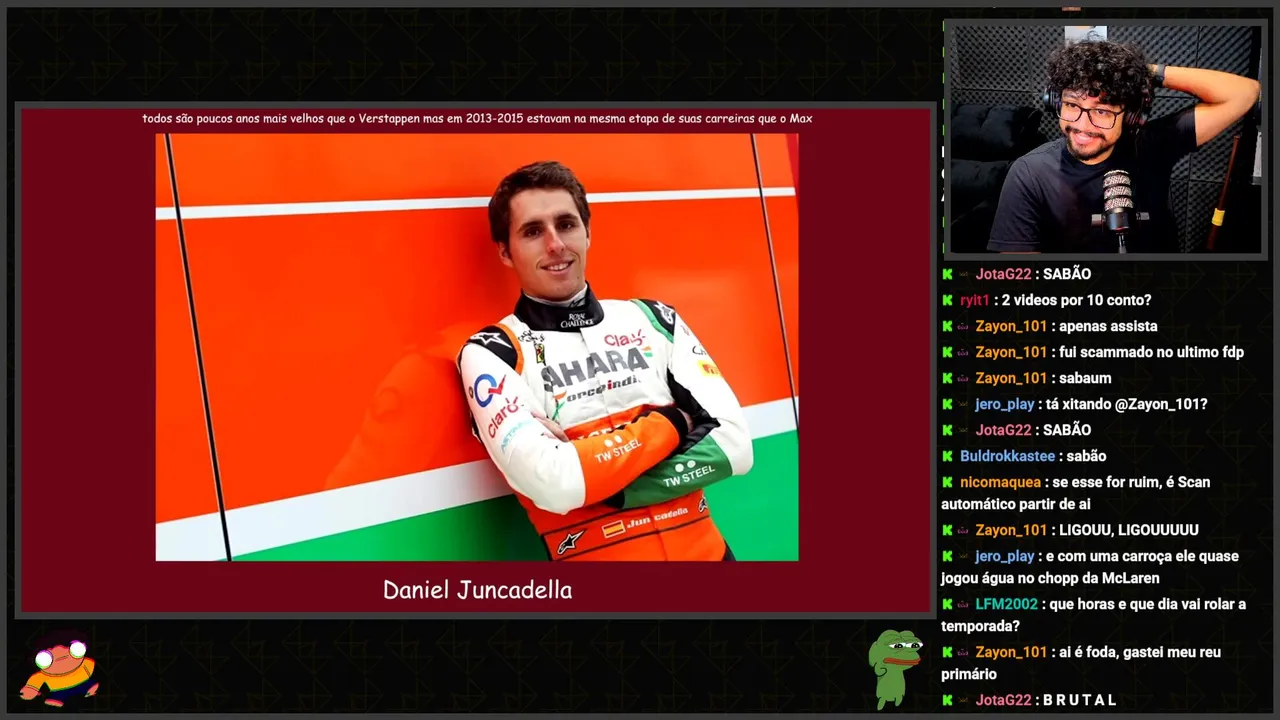Open nicomaquea's chat username
The image size is (1280, 720).
click(1000, 482)
